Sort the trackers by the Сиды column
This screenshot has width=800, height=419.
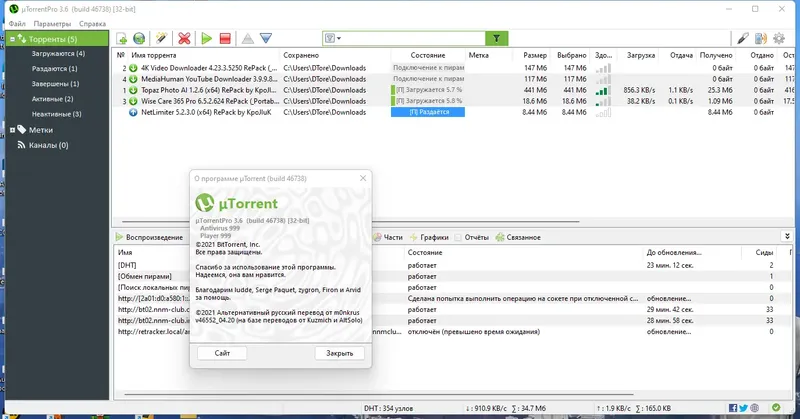[764, 253]
